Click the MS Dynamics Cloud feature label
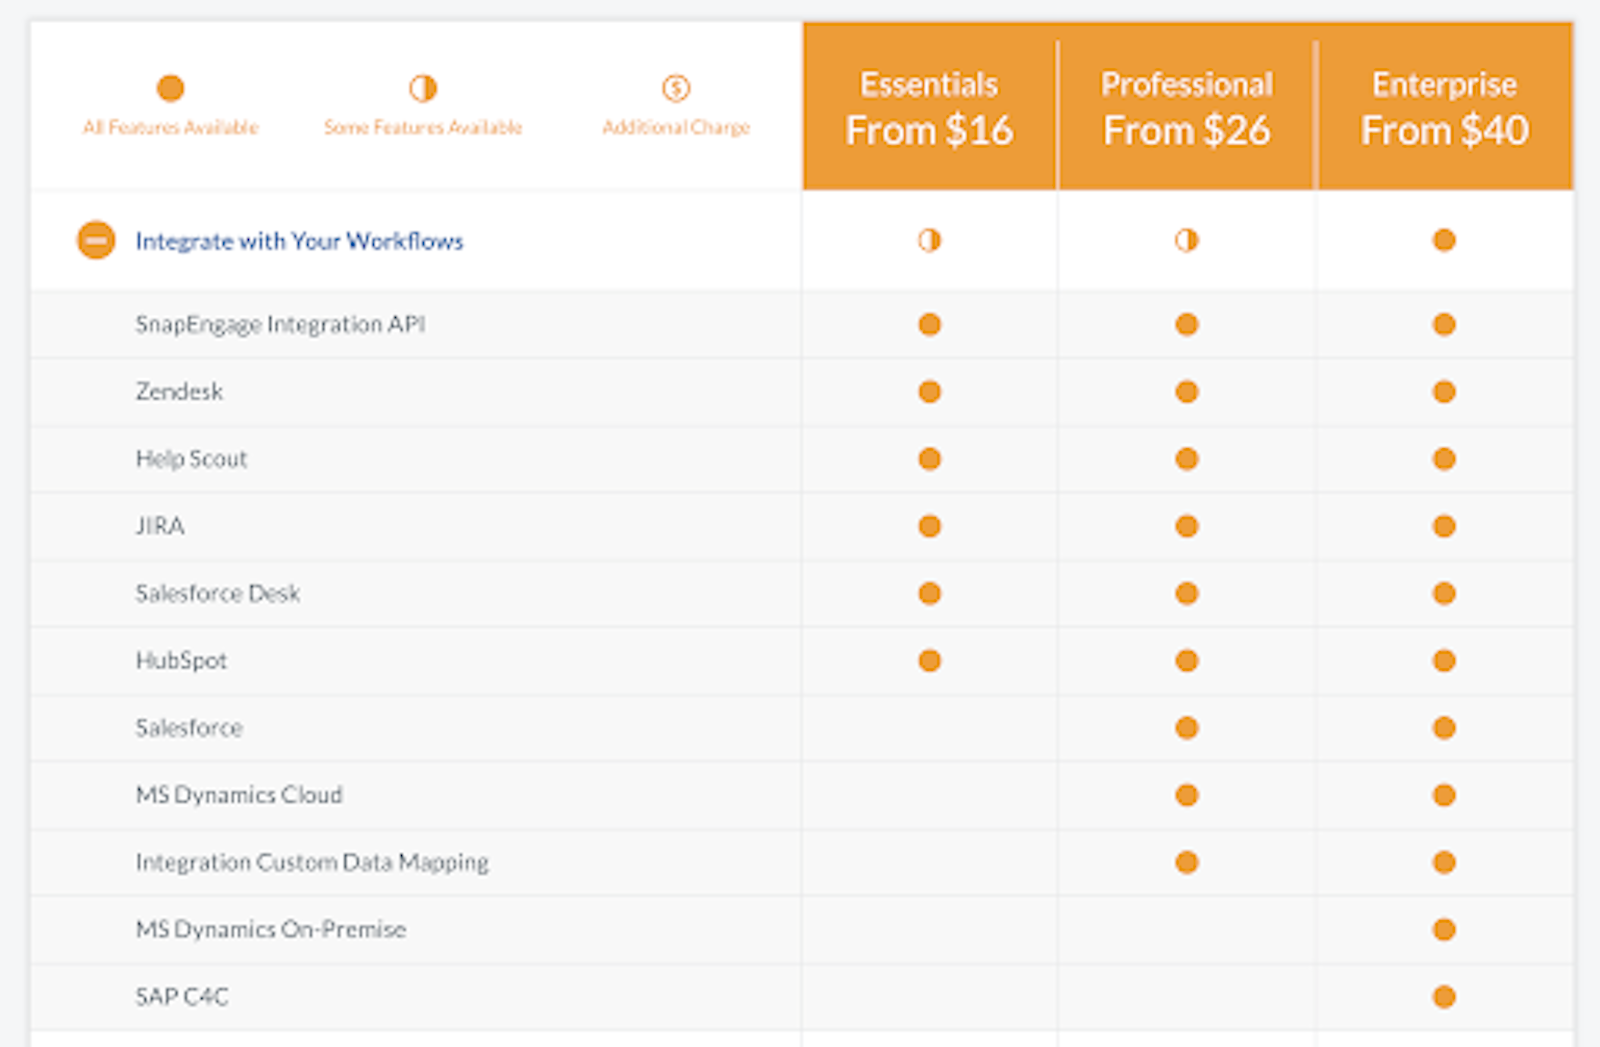The image size is (1600, 1047). [x=239, y=795]
